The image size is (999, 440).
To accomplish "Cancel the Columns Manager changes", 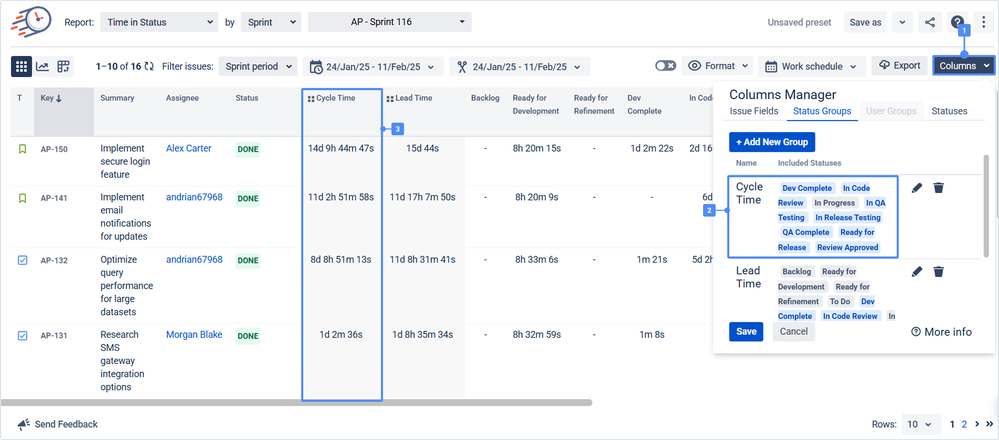I will tap(794, 331).
